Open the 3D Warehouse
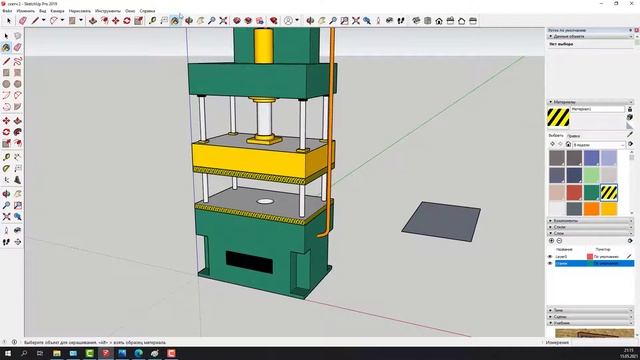This screenshot has height=360, width=640. click(x=237, y=20)
